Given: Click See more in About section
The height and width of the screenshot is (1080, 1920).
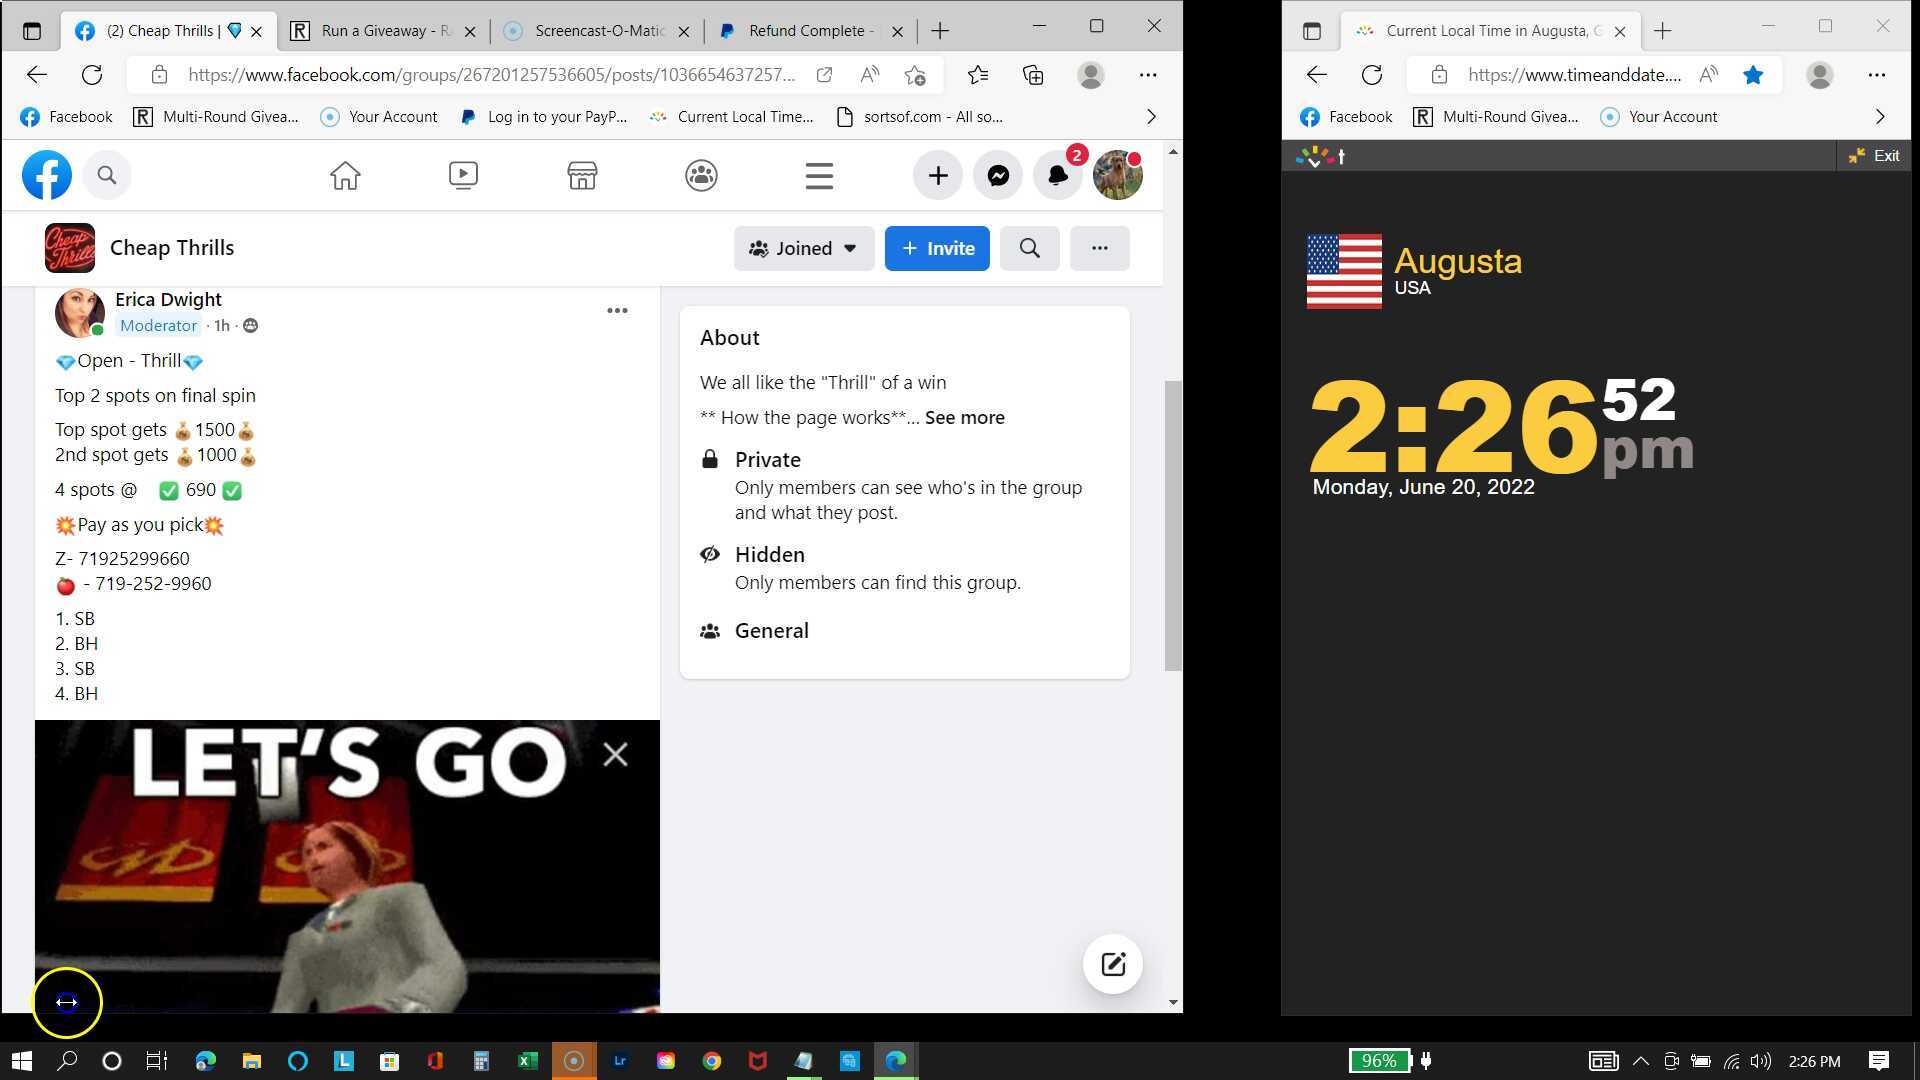Looking at the screenshot, I should 964,418.
